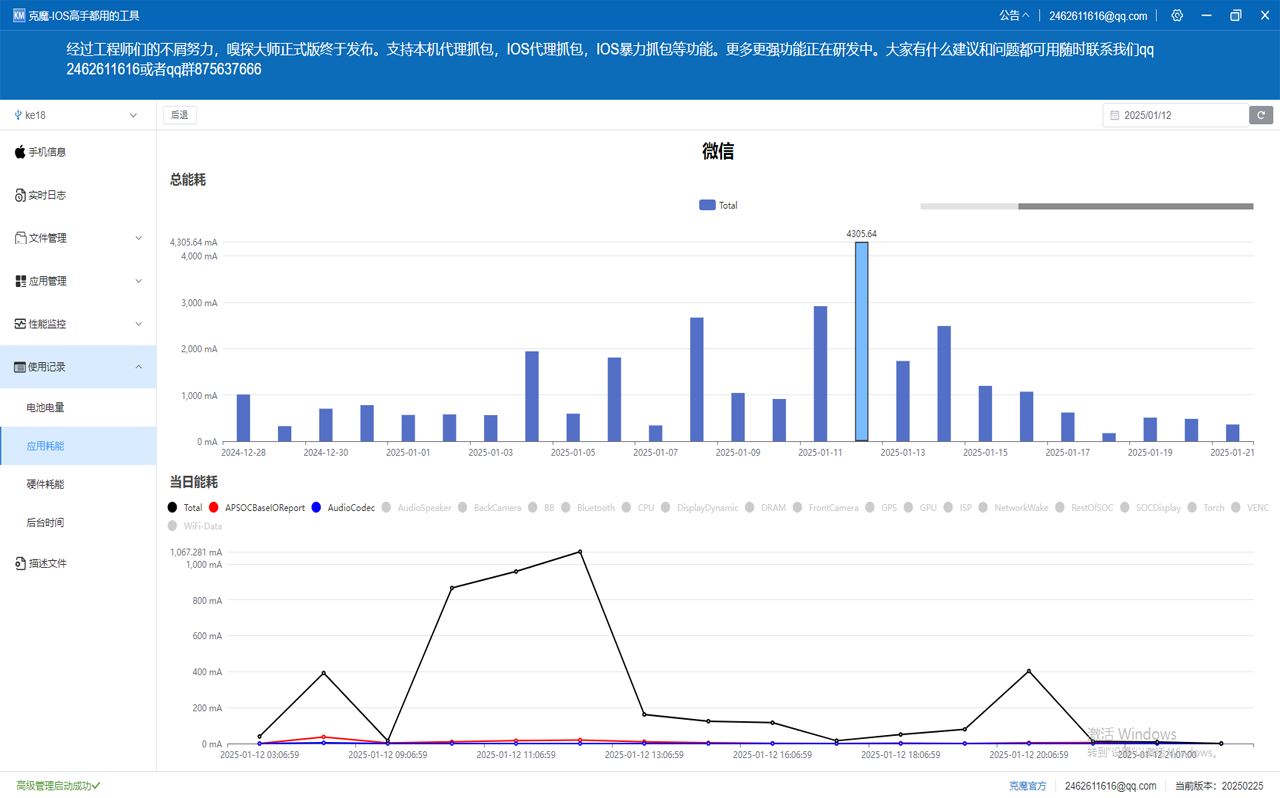Click the 后退 back button

point(180,115)
